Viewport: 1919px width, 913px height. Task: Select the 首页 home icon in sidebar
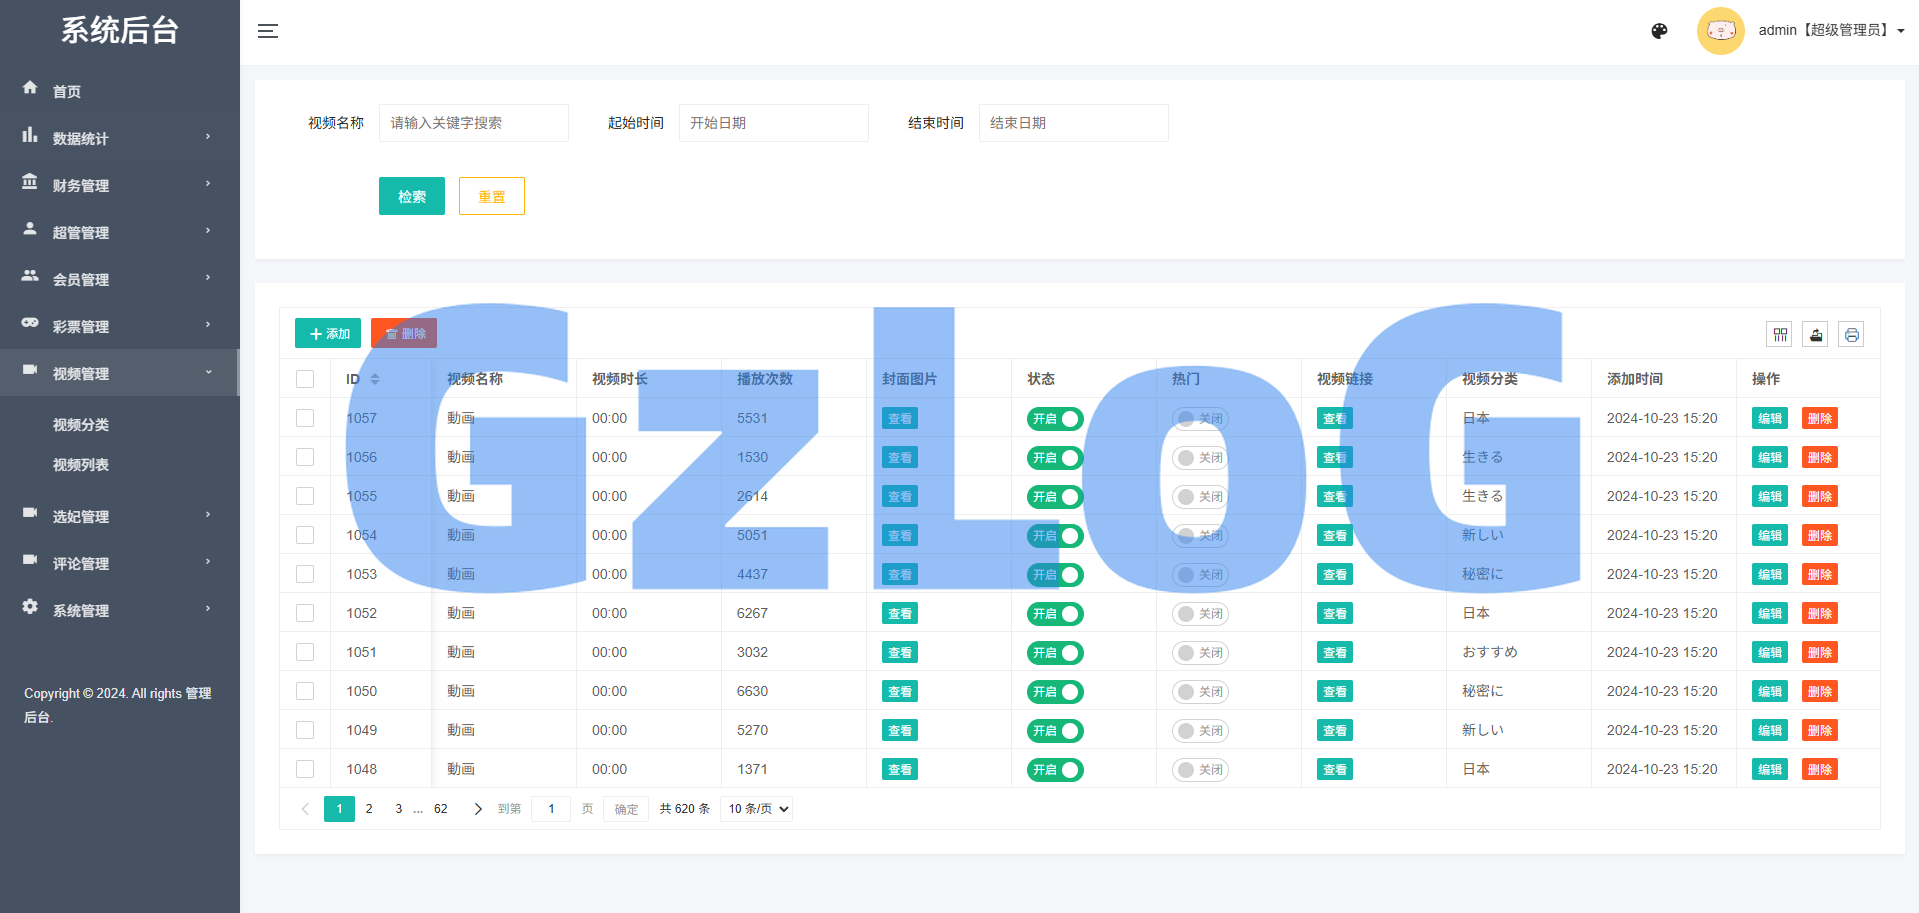click(30, 89)
